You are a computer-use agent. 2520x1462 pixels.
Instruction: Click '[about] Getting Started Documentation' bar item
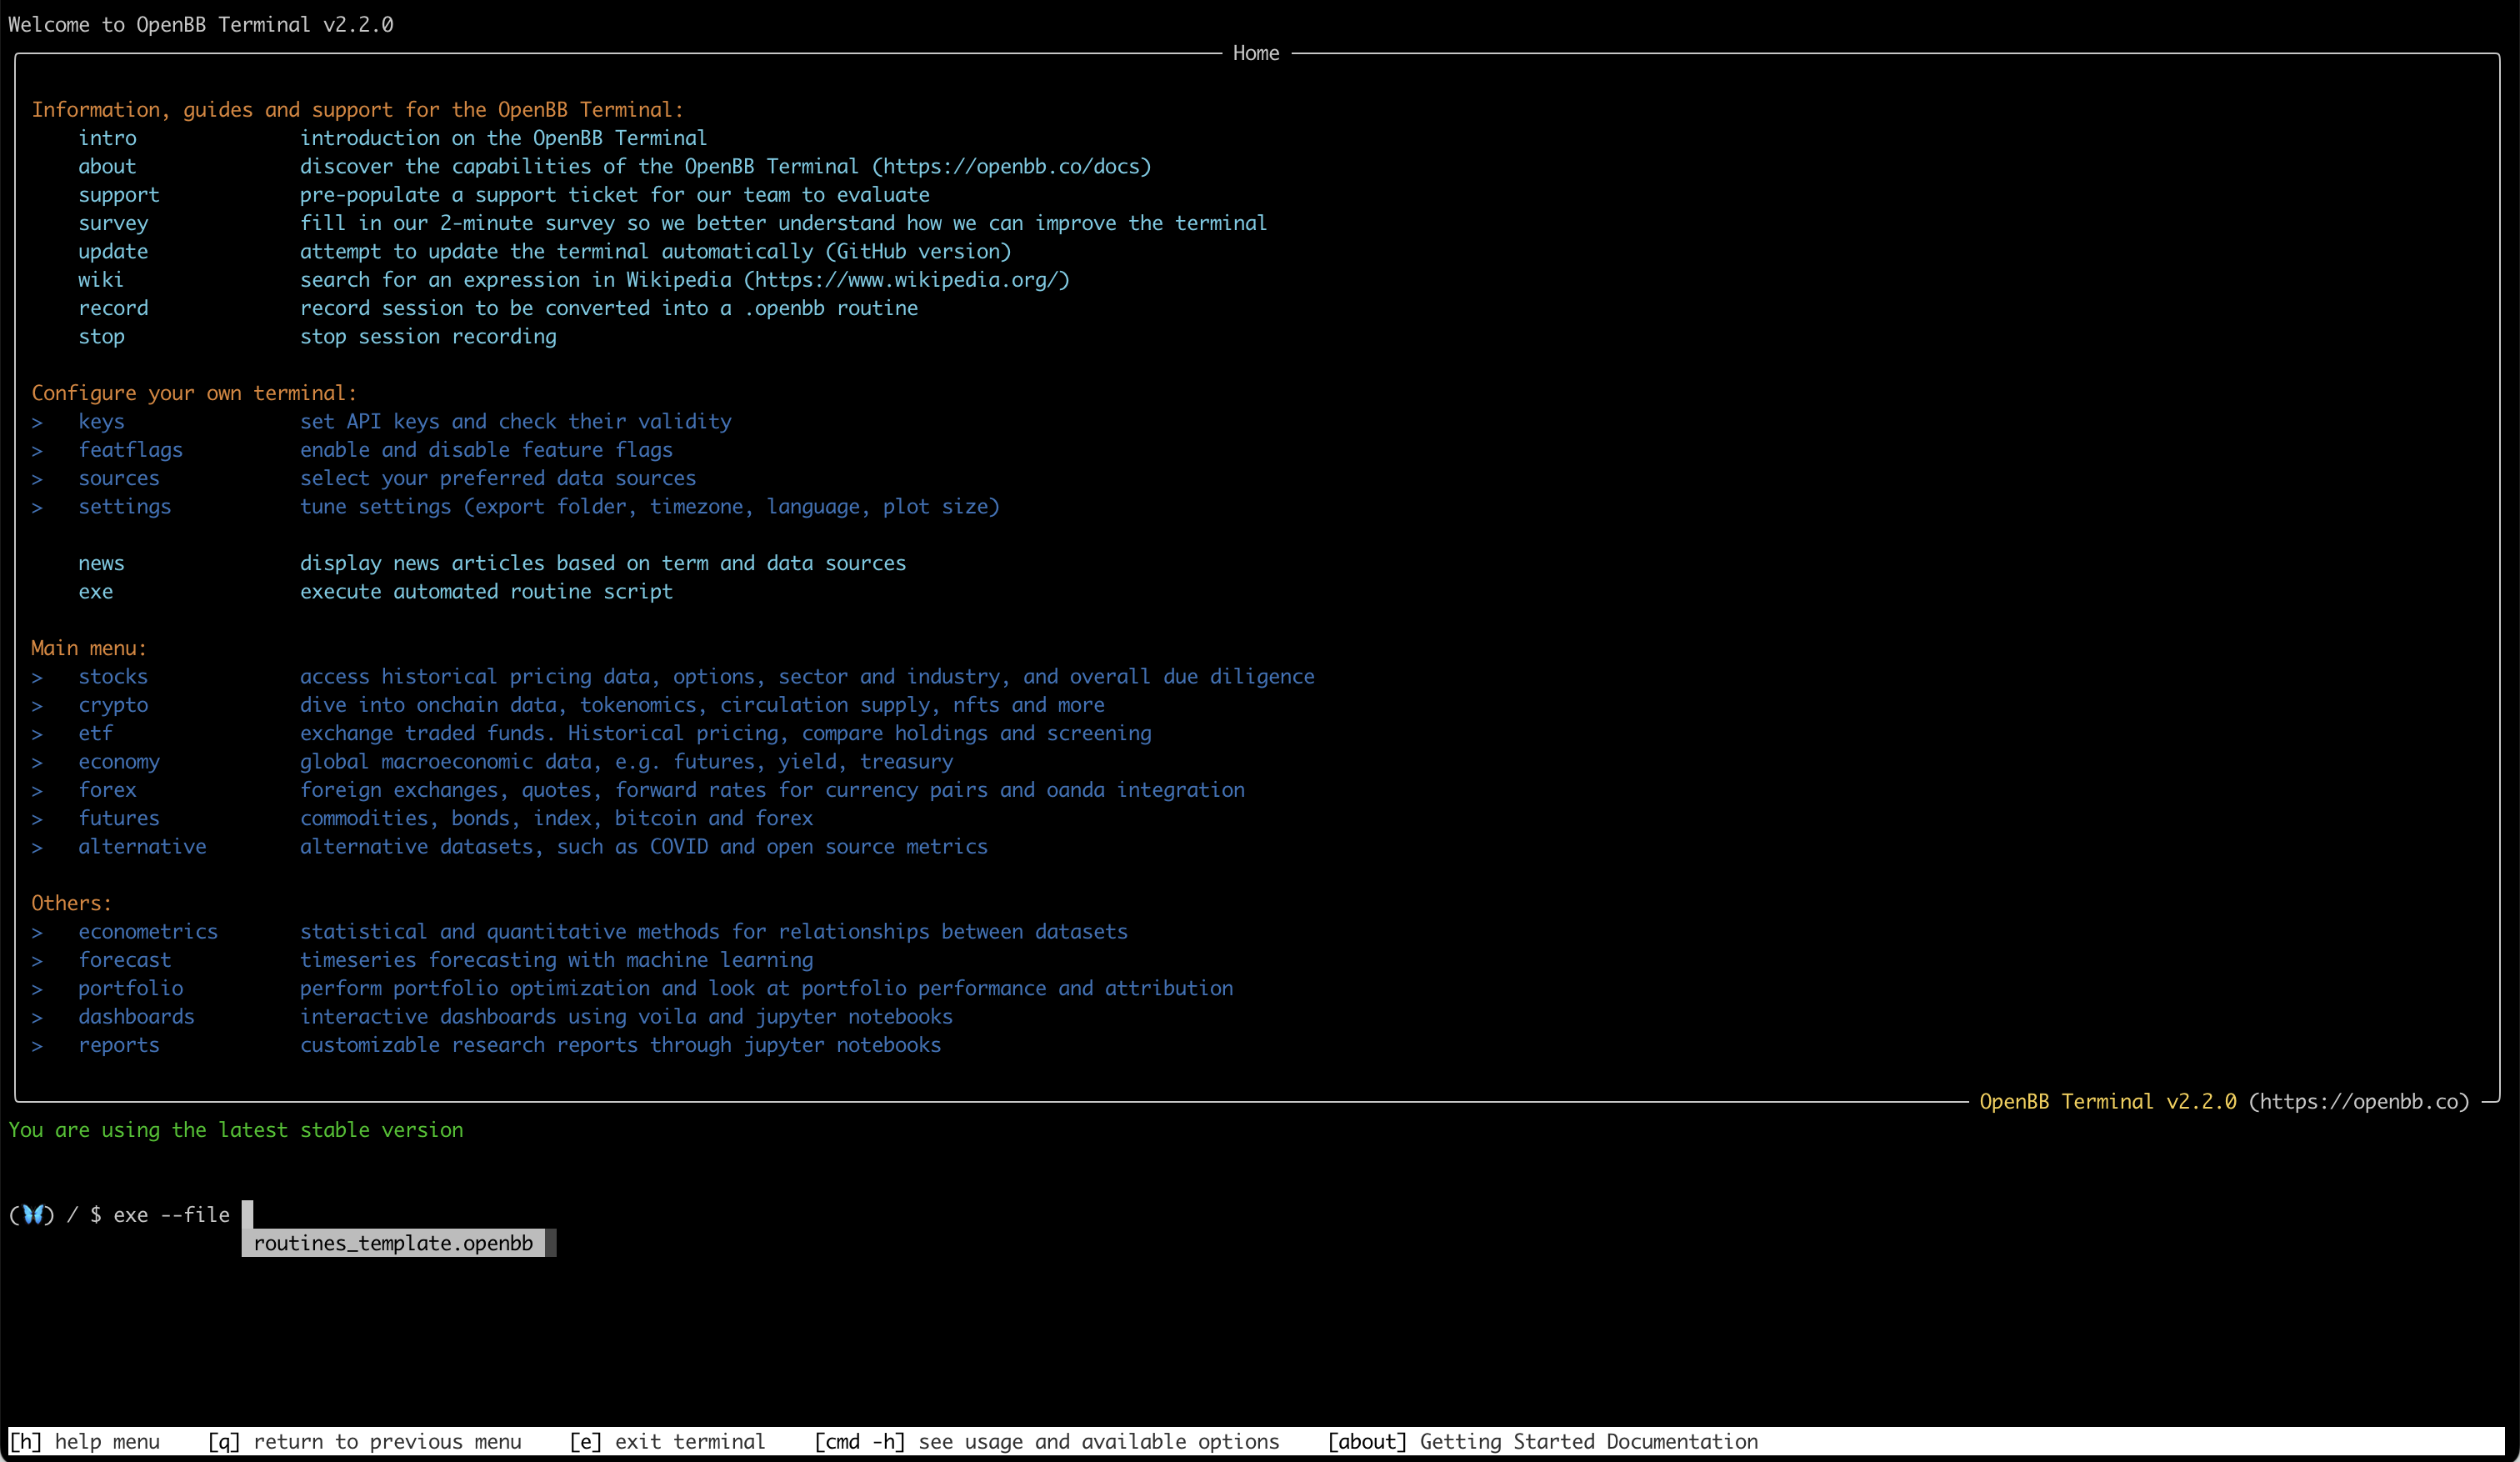1542,1441
